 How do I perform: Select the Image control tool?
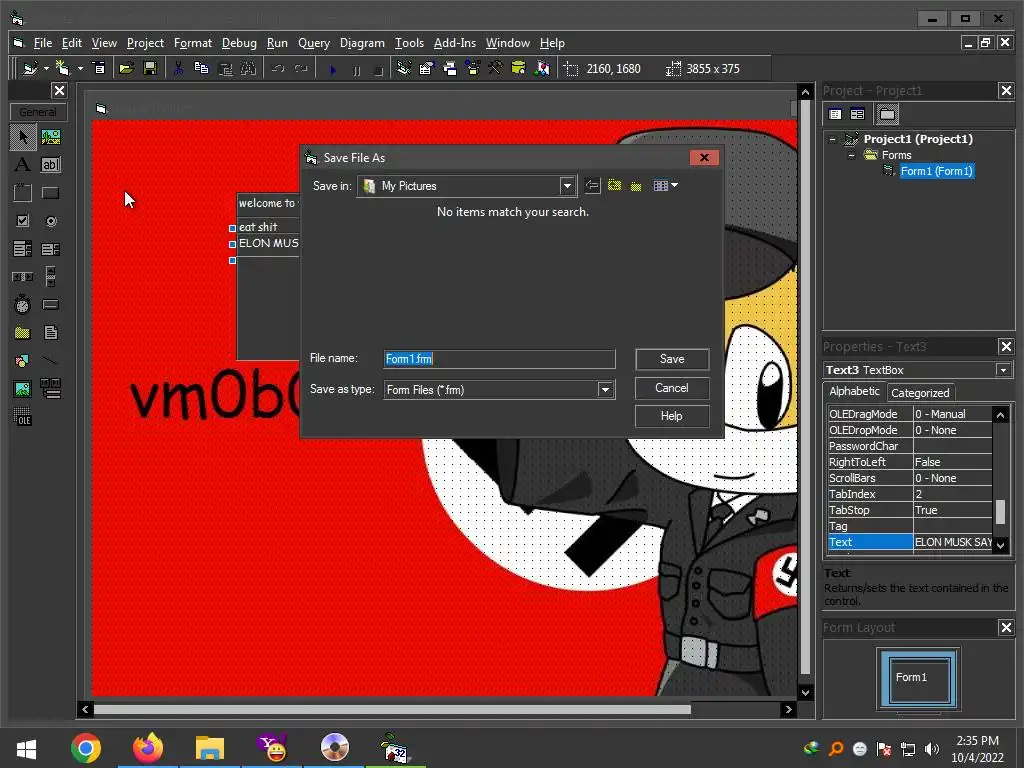point(23,389)
